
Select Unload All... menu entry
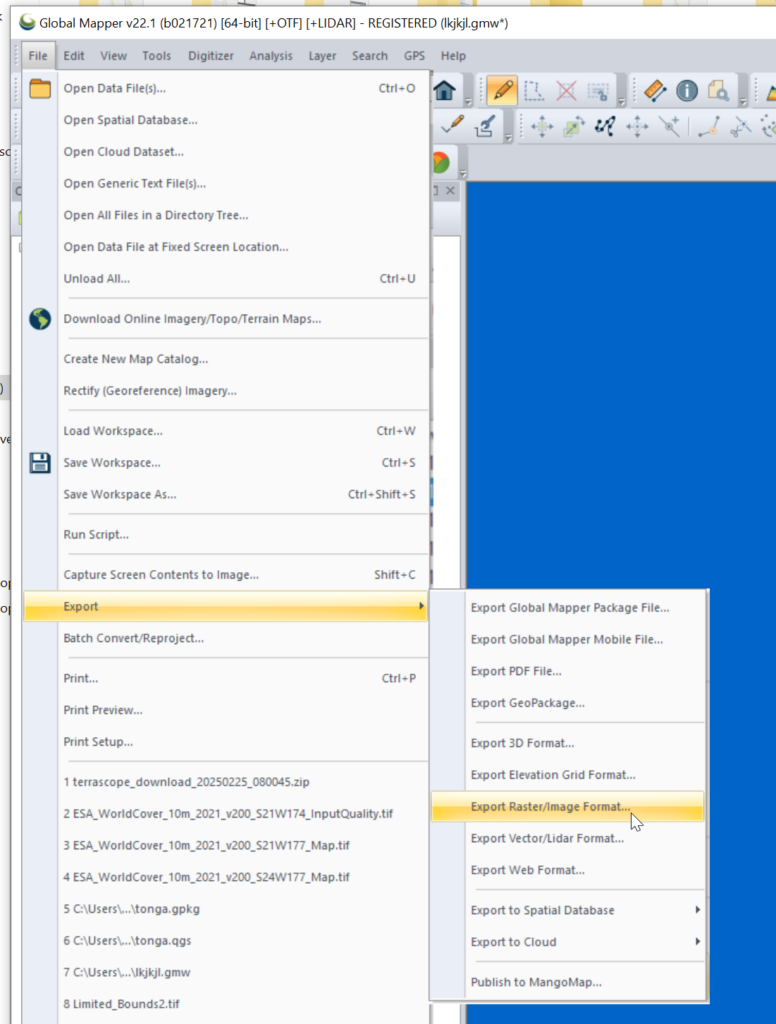click(x=226, y=278)
